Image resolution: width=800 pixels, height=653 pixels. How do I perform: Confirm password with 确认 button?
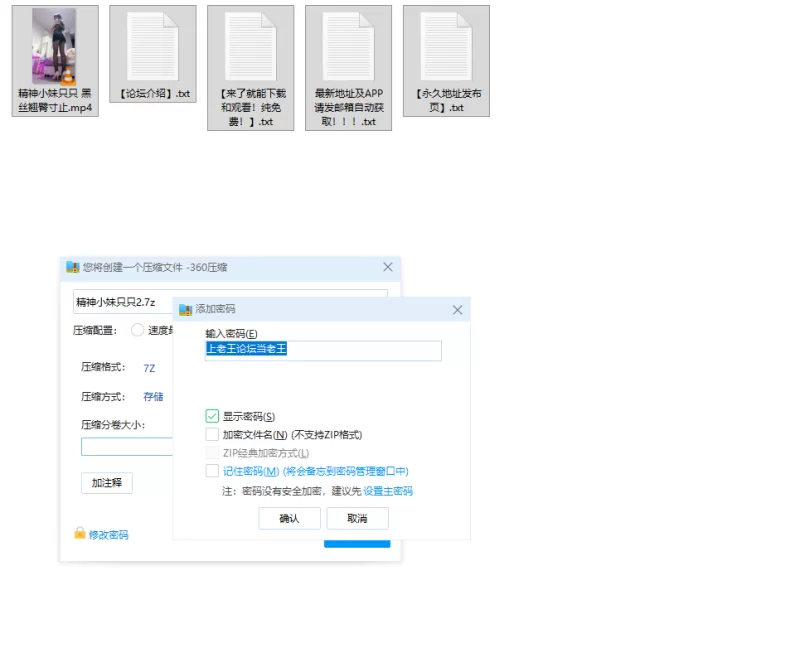(289, 518)
